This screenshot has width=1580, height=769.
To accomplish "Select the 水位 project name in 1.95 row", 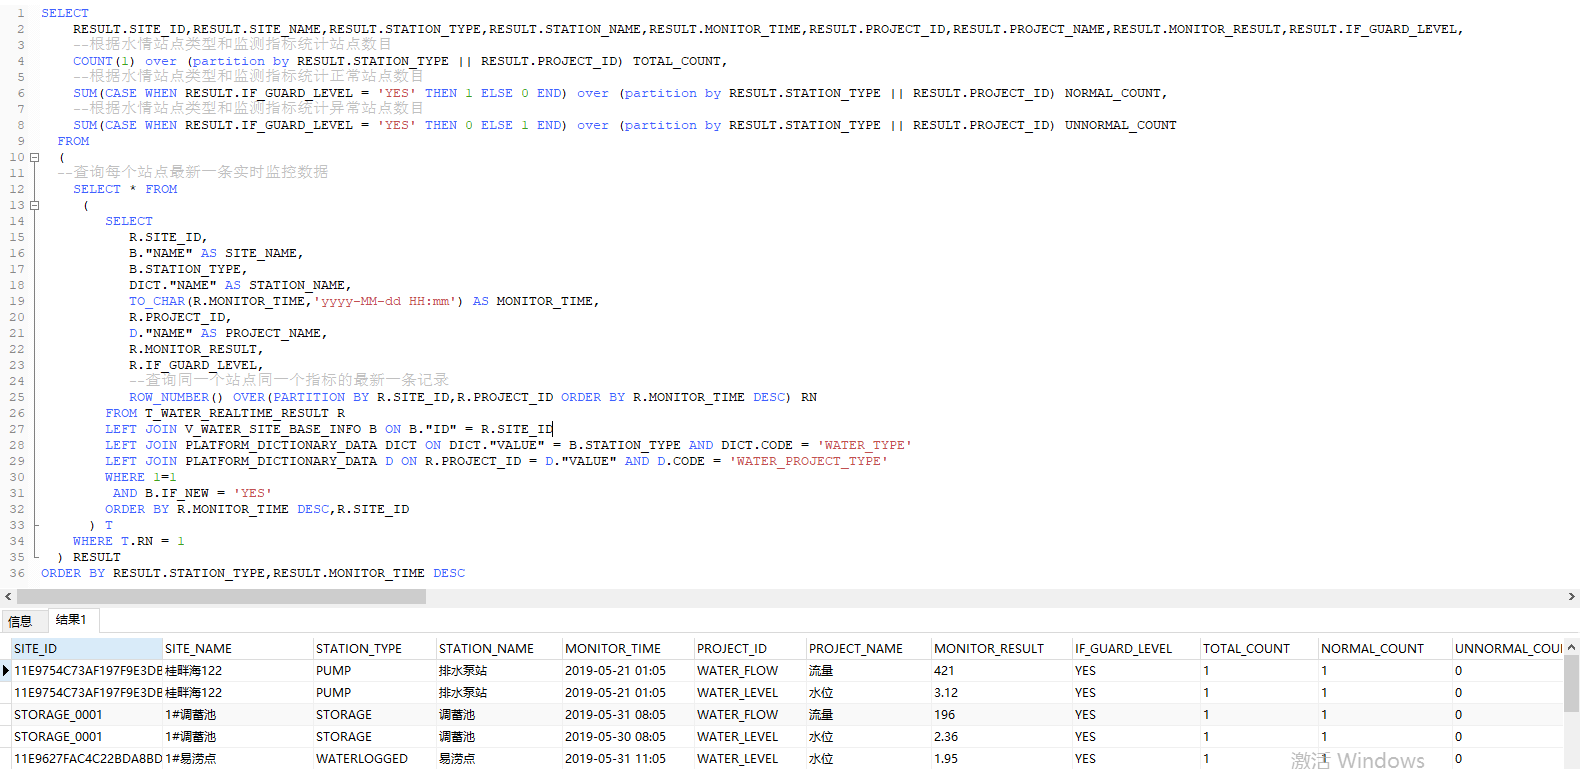I will pos(868,759).
